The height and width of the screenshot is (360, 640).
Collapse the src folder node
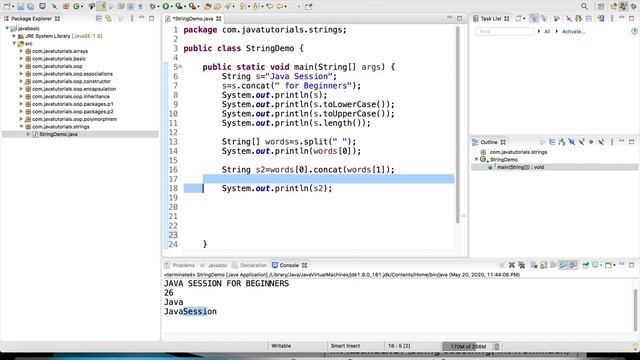tap(14, 43)
